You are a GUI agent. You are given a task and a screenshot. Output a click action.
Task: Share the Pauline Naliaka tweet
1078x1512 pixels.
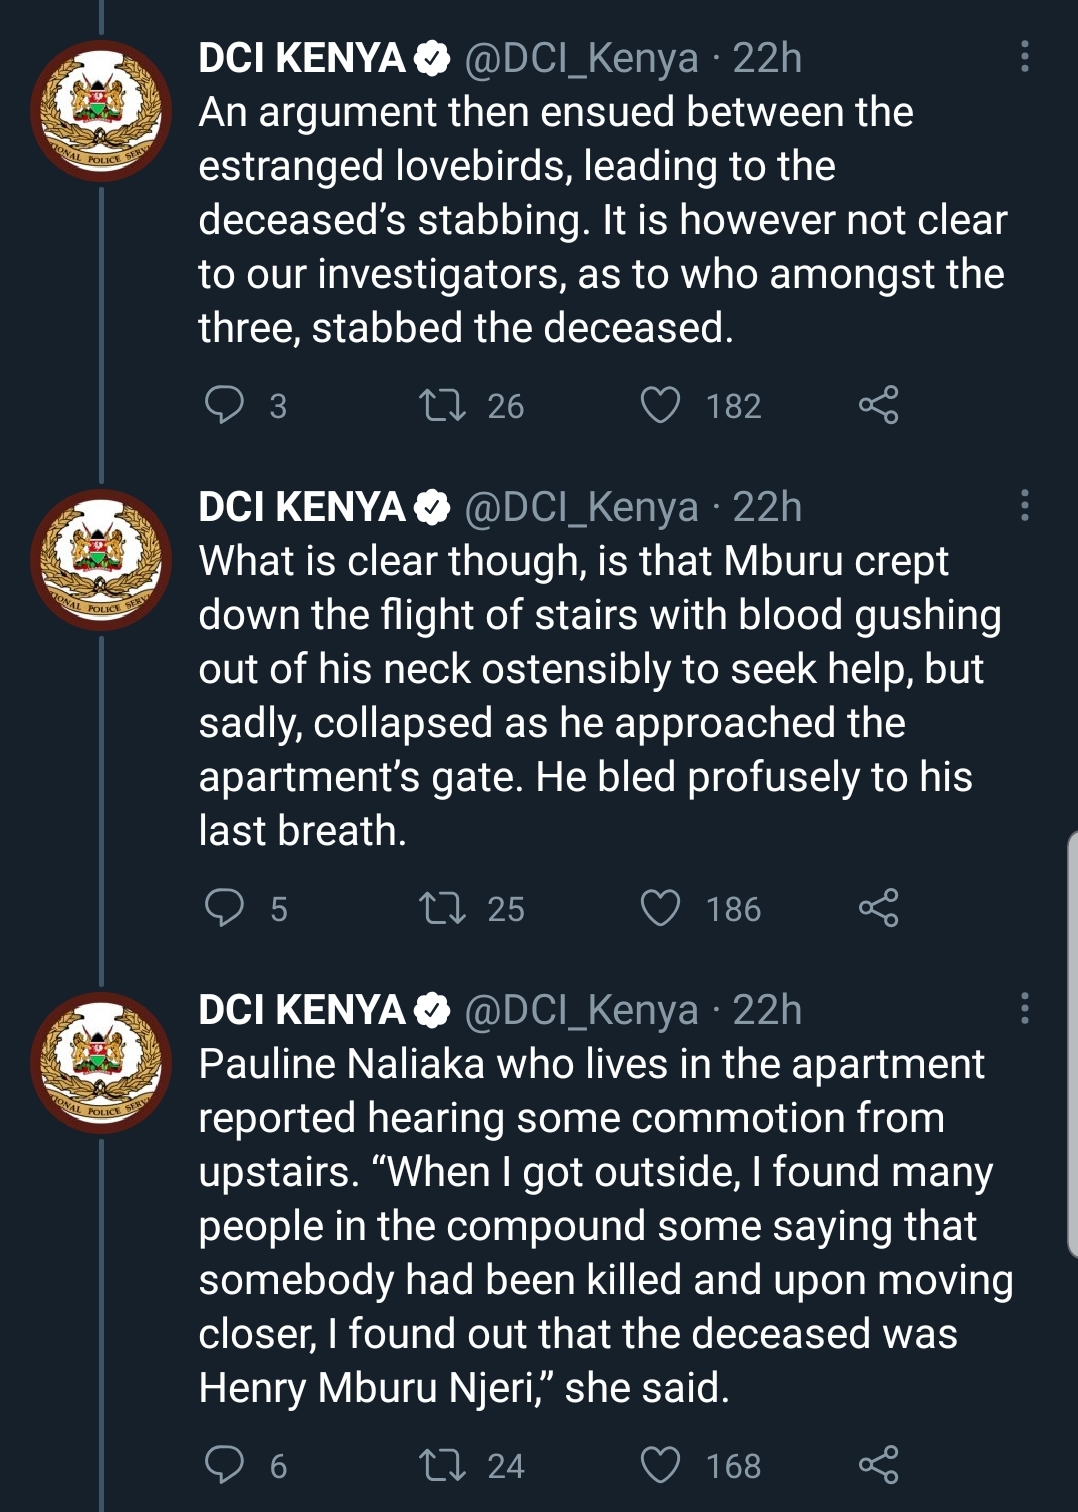click(x=879, y=1465)
